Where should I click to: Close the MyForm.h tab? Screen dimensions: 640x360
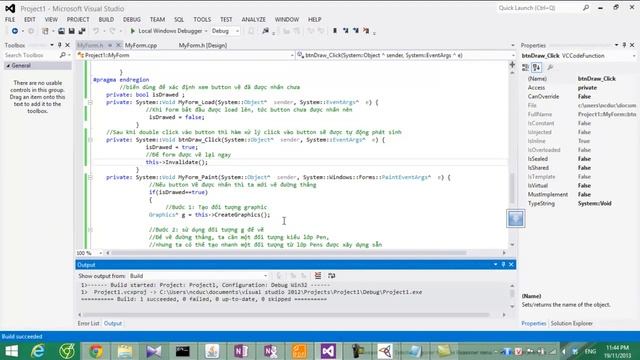point(118,45)
